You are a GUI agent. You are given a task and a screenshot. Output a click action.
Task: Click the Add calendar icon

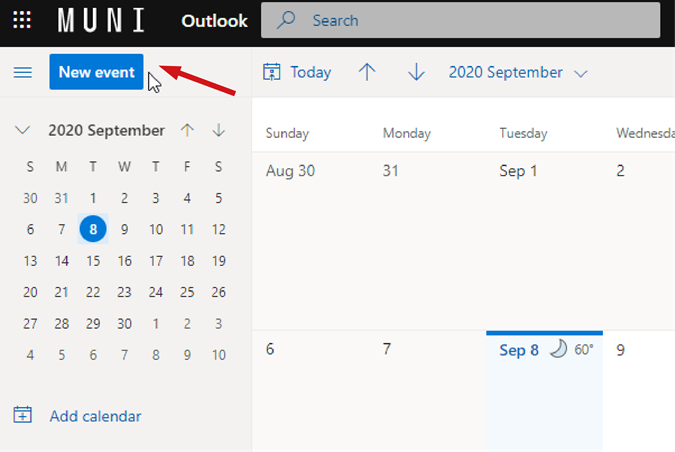tap(23, 415)
